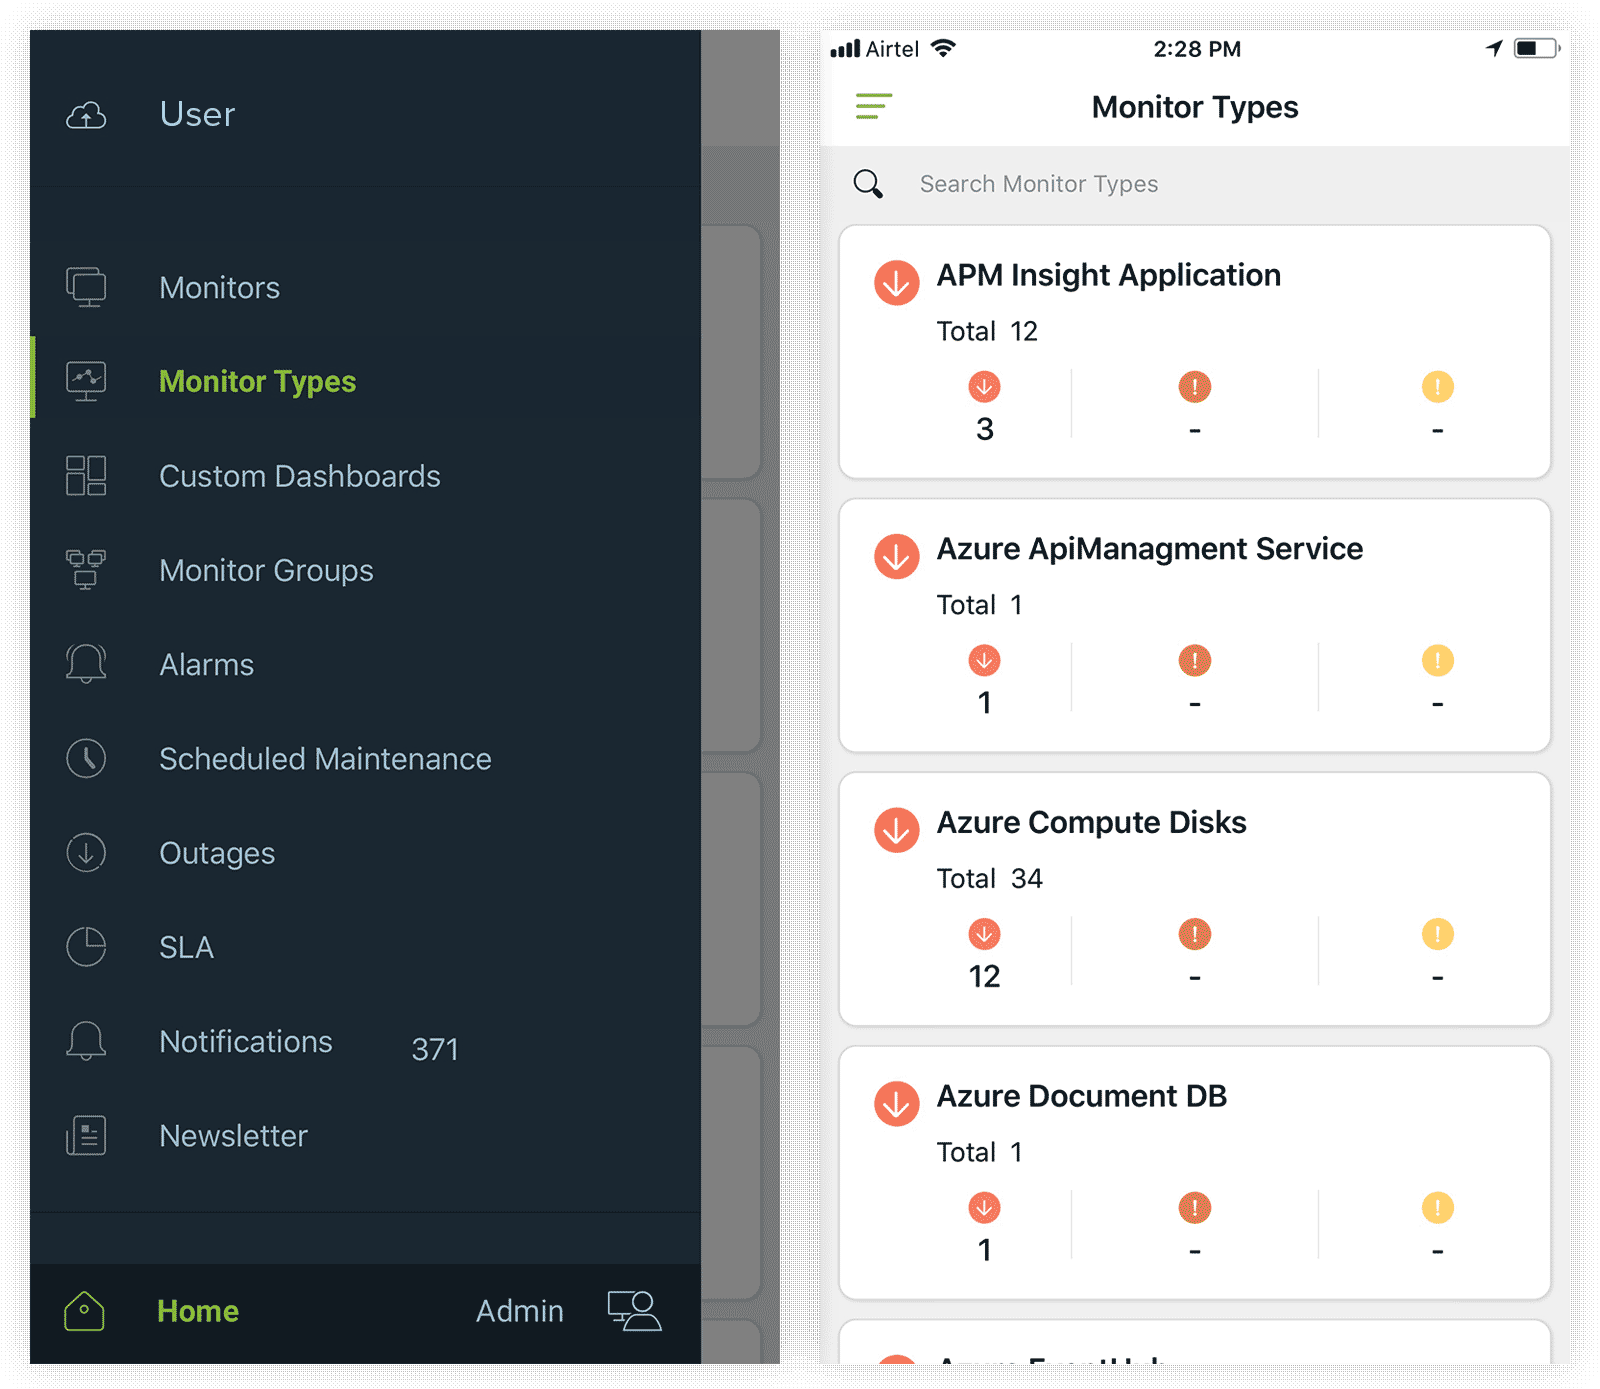The width and height of the screenshot is (1600, 1389).
Task: Click 'Total 12' in APM Insight card
Action: (x=987, y=331)
